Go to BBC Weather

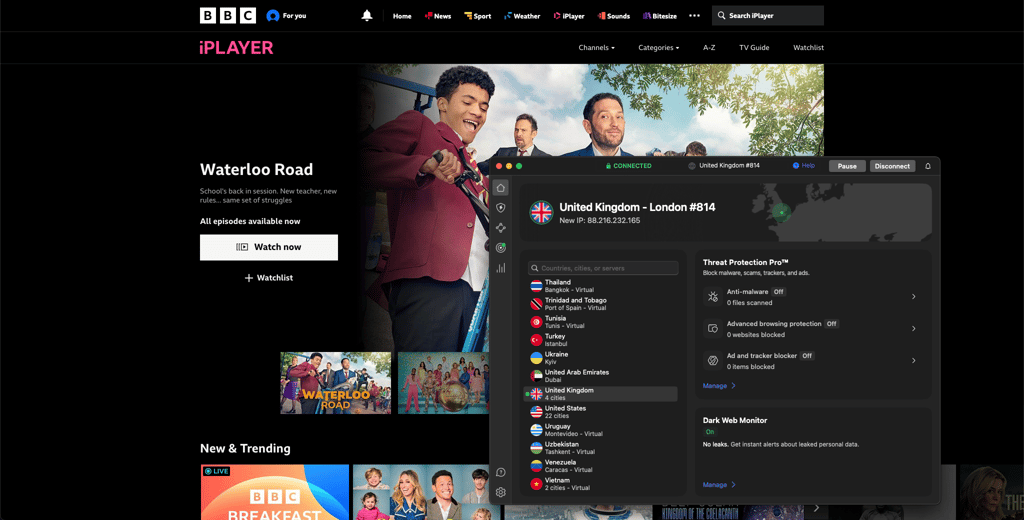click(x=522, y=16)
